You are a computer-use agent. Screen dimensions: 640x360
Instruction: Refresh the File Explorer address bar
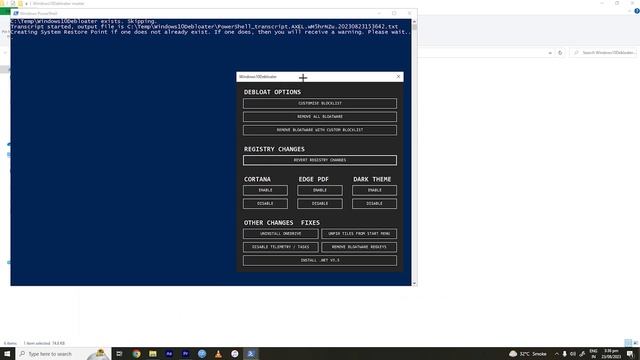tap(560, 53)
